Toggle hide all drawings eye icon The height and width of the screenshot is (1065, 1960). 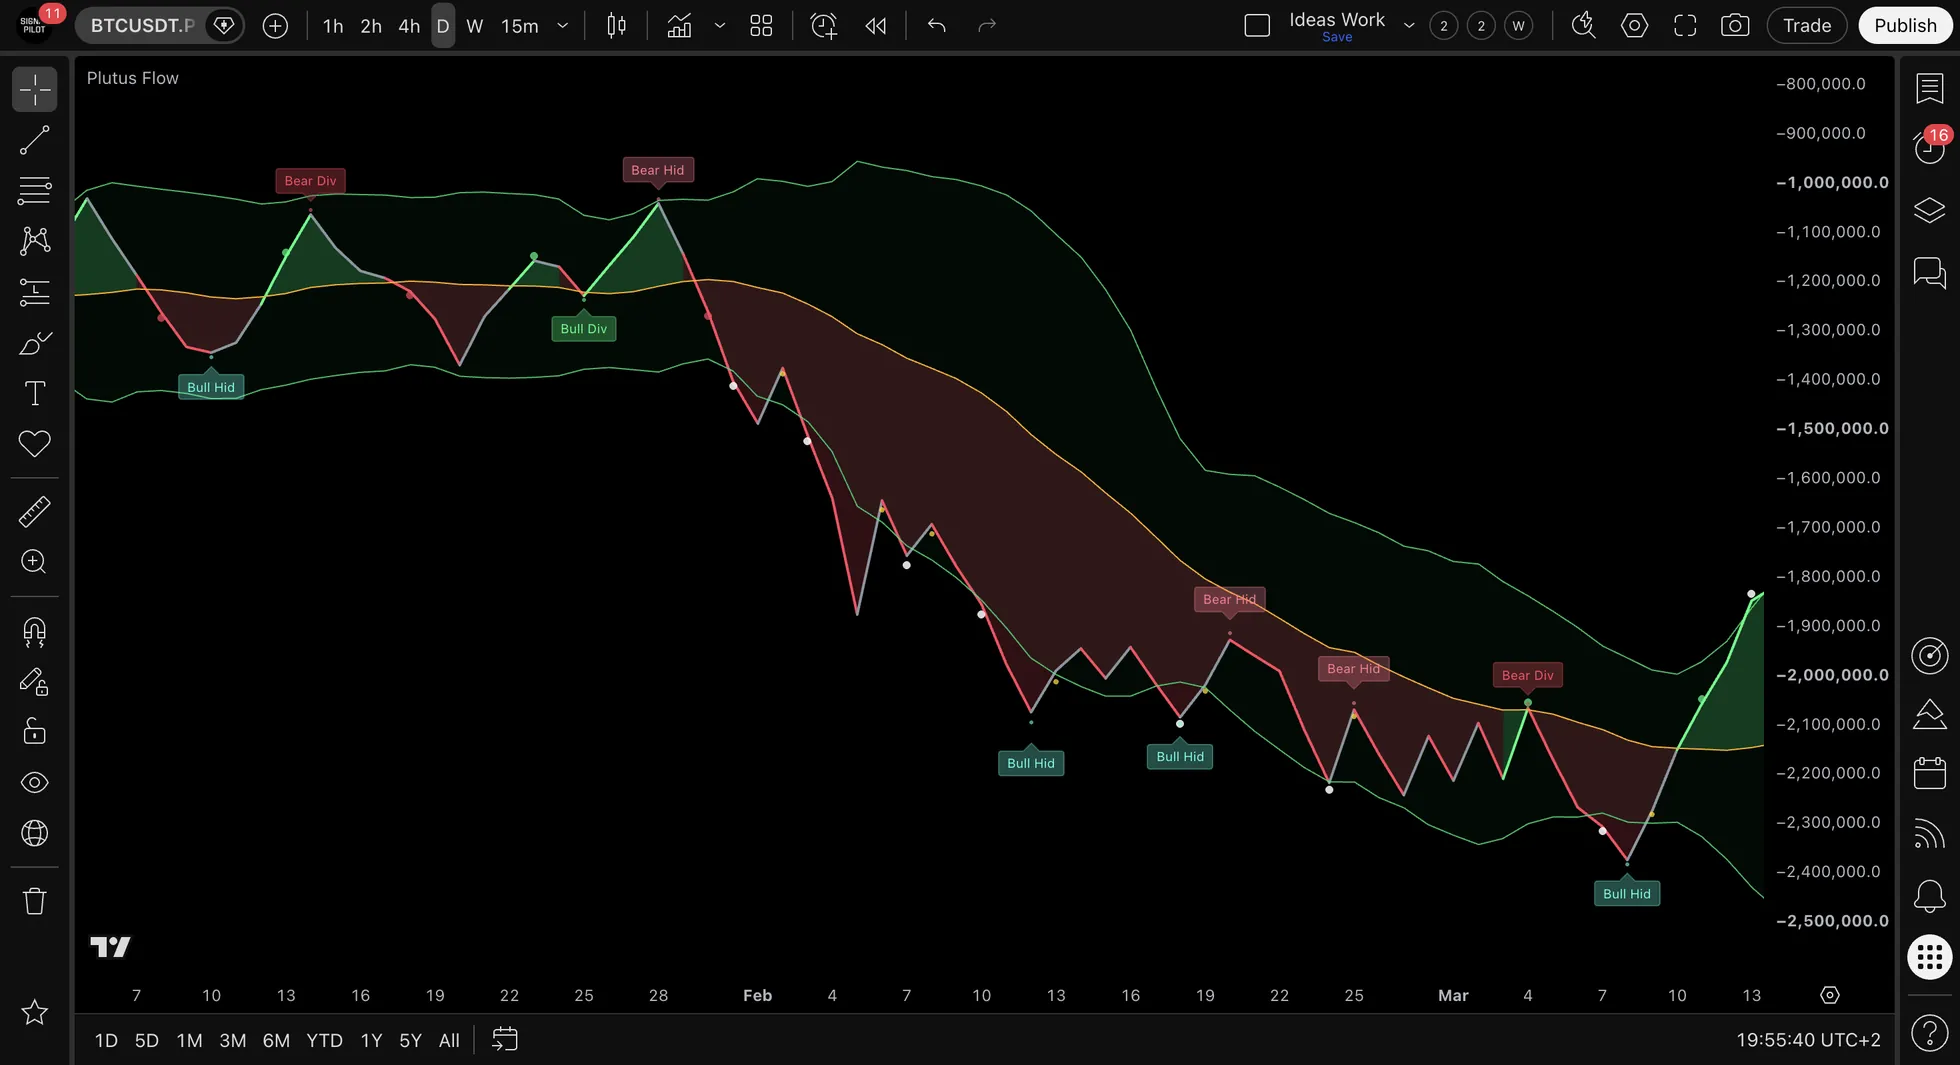coord(35,782)
